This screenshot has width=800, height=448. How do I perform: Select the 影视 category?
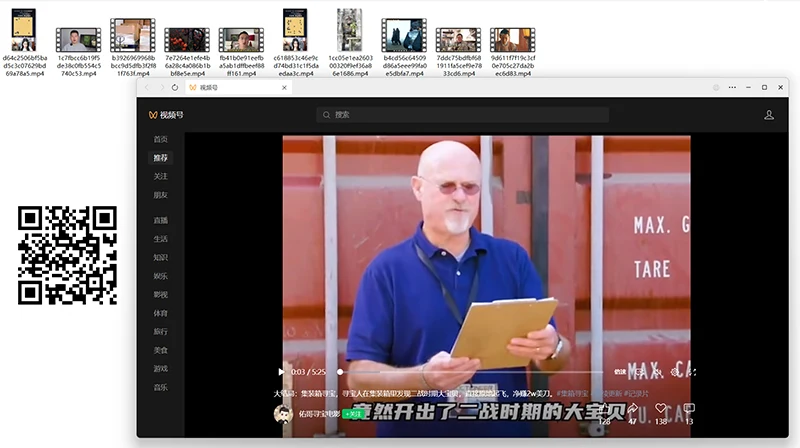161,295
